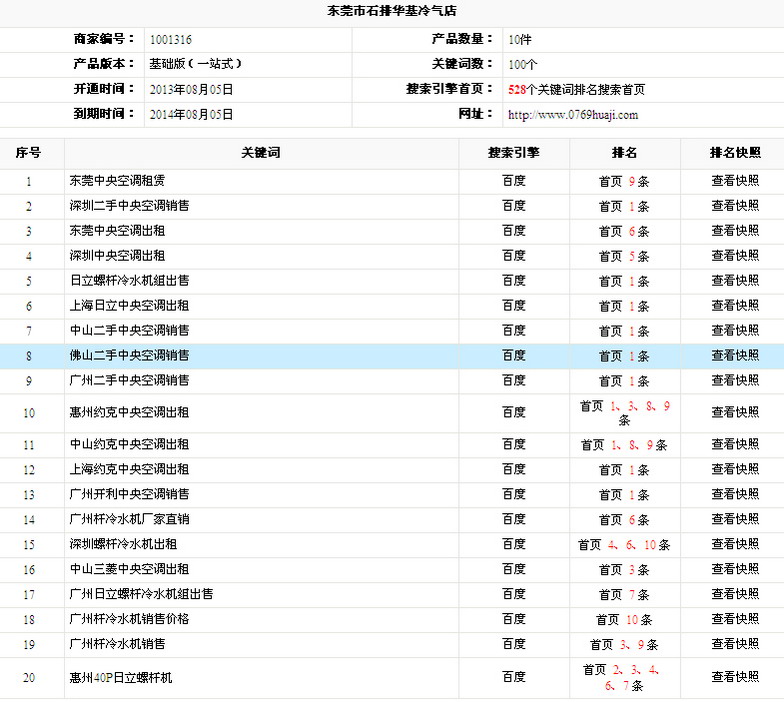Click 百度 in row 广州杆冷水机销售价格
Image resolution: width=784 pixels, height=702 pixels.
point(514,619)
